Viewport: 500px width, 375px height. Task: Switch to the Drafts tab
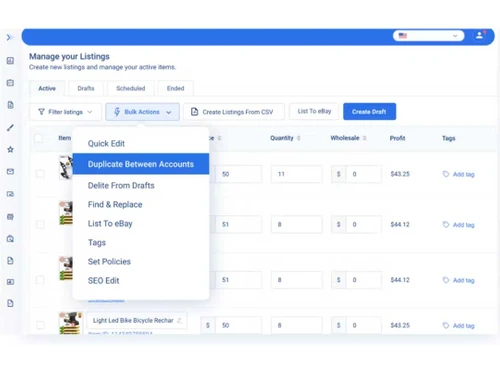(86, 88)
